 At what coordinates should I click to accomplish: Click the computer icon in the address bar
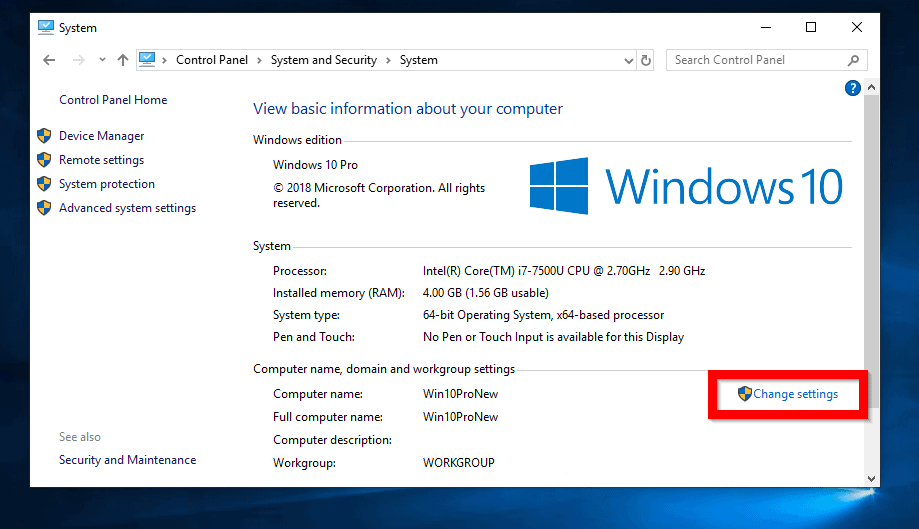click(147, 60)
